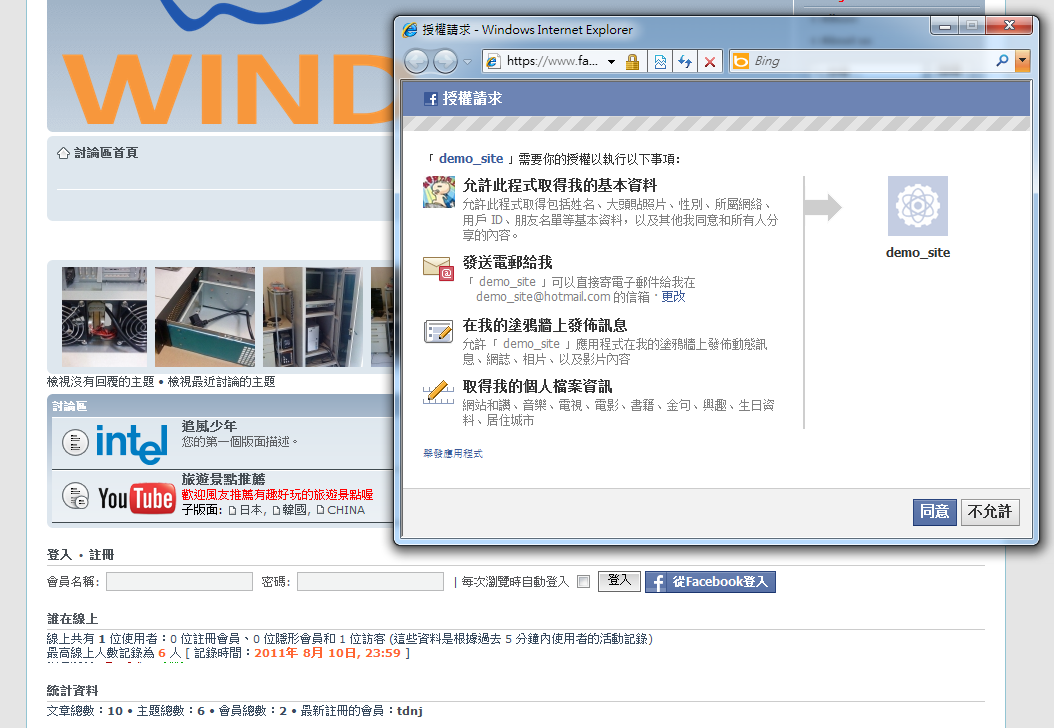Viewport: 1054px width, 728px height.
Task: Click the YouTube logo image
Action: coord(136,498)
